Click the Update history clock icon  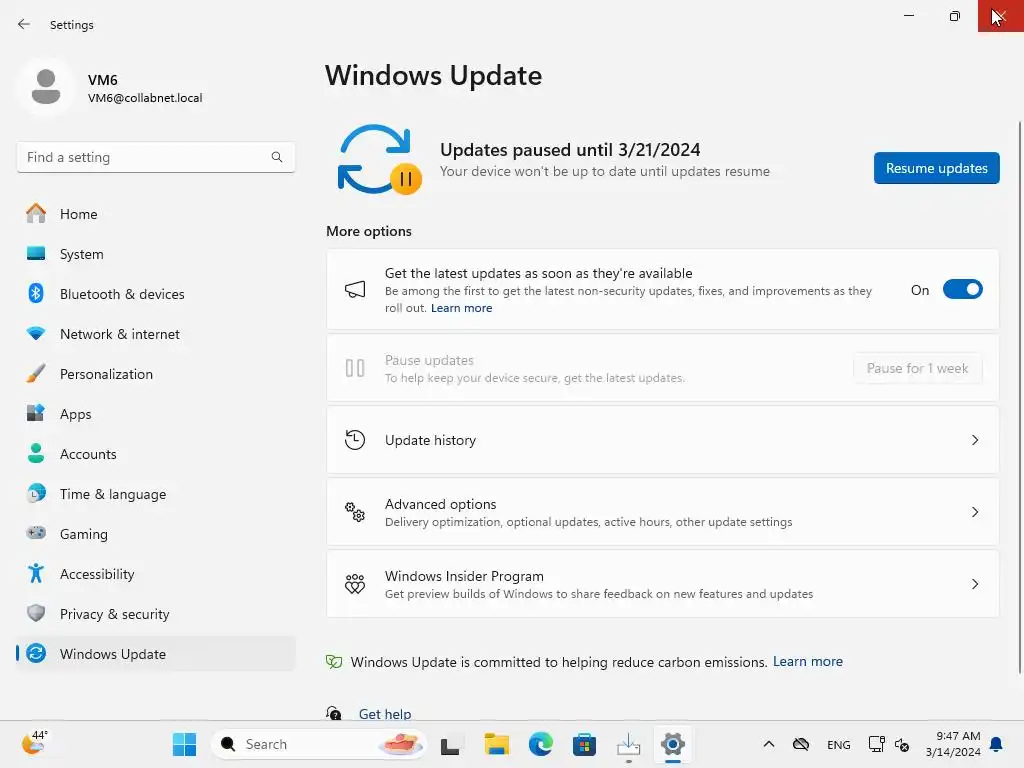[355, 440]
